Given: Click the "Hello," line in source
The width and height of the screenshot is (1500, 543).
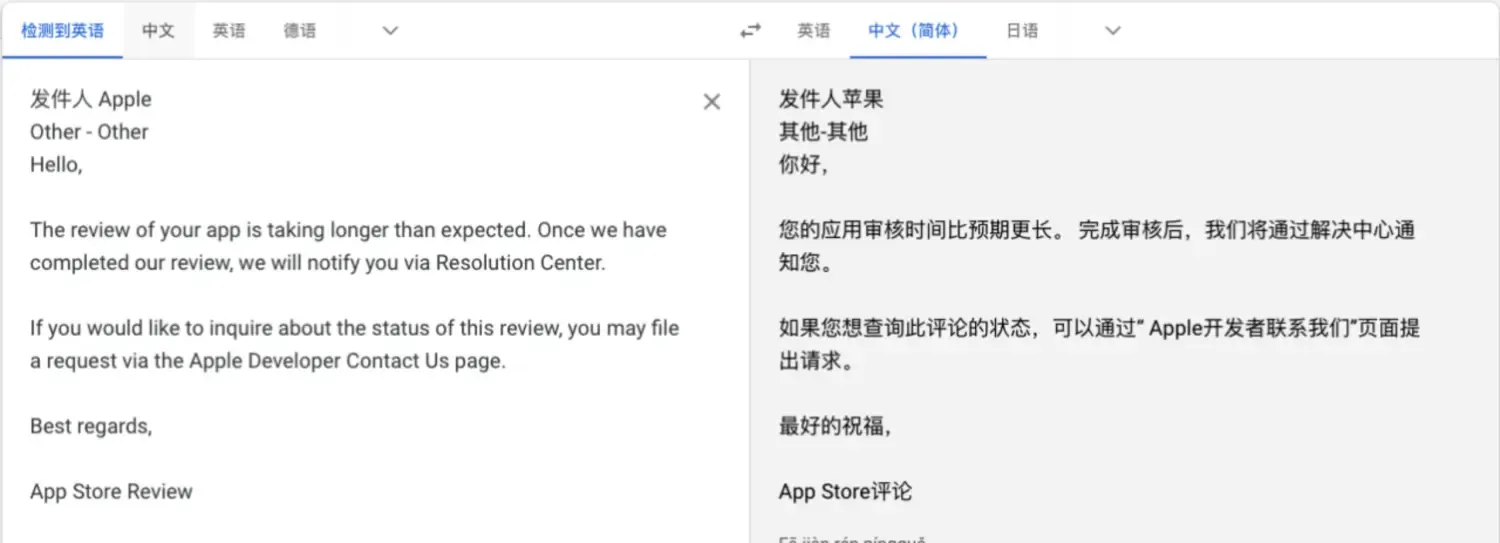Looking at the screenshot, I should (x=56, y=165).
